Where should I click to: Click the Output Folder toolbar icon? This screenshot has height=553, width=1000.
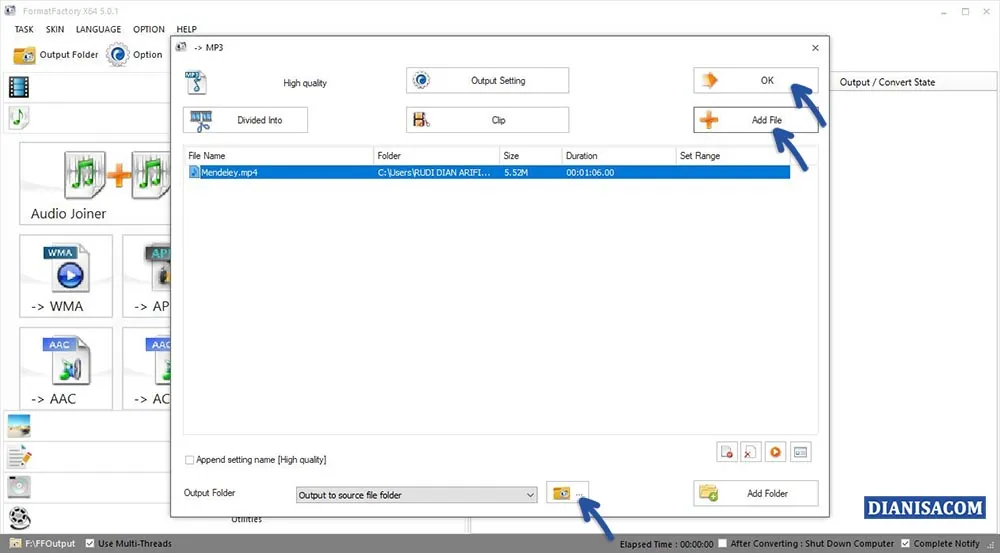25,55
